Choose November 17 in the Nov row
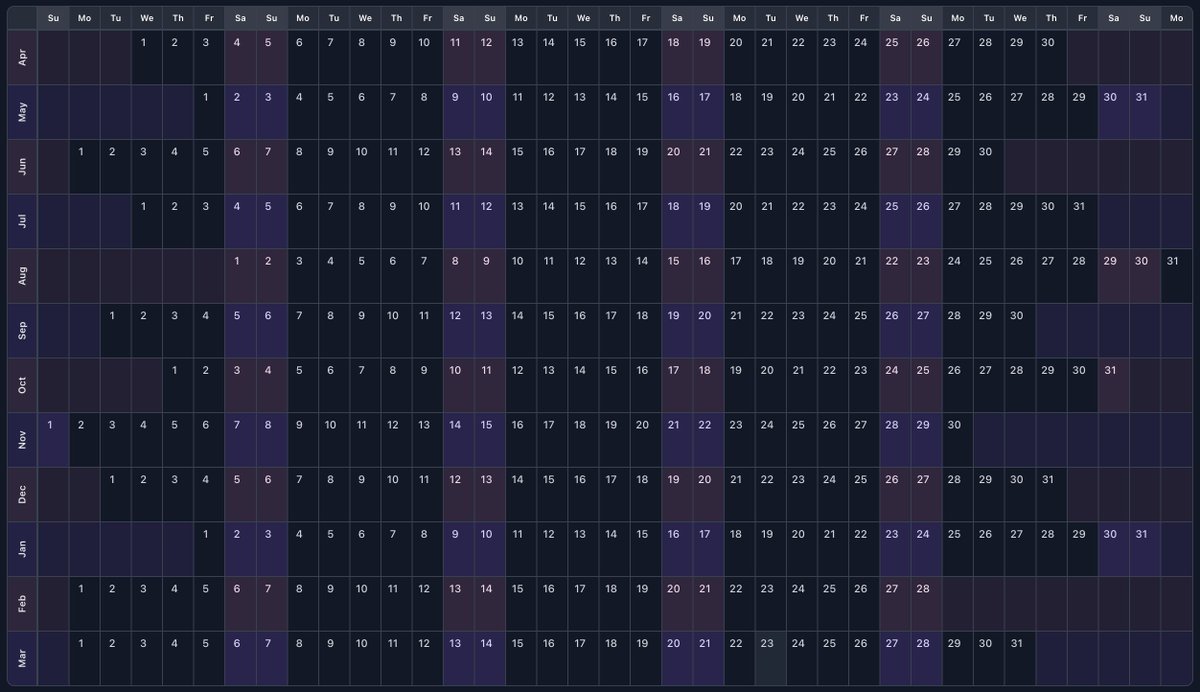This screenshot has height=692, width=1200. pos(552,439)
